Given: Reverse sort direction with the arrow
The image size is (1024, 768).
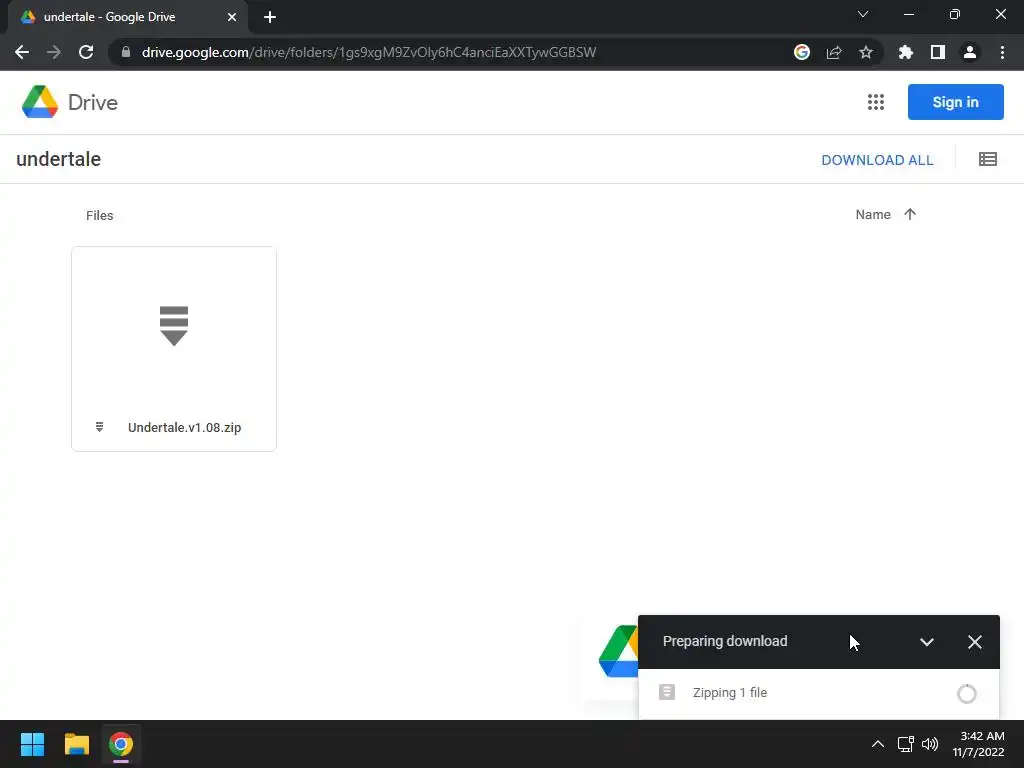Looking at the screenshot, I should click(910, 214).
